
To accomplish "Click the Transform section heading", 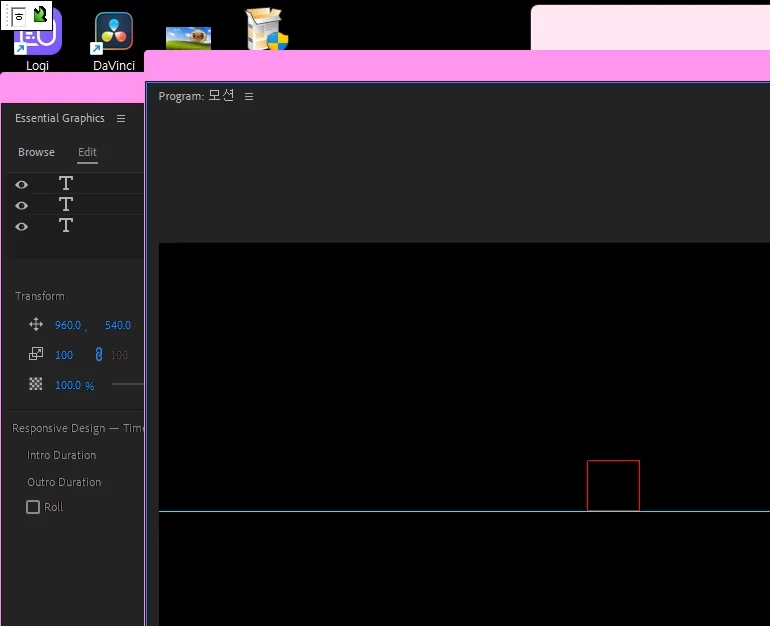I will 40,296.
